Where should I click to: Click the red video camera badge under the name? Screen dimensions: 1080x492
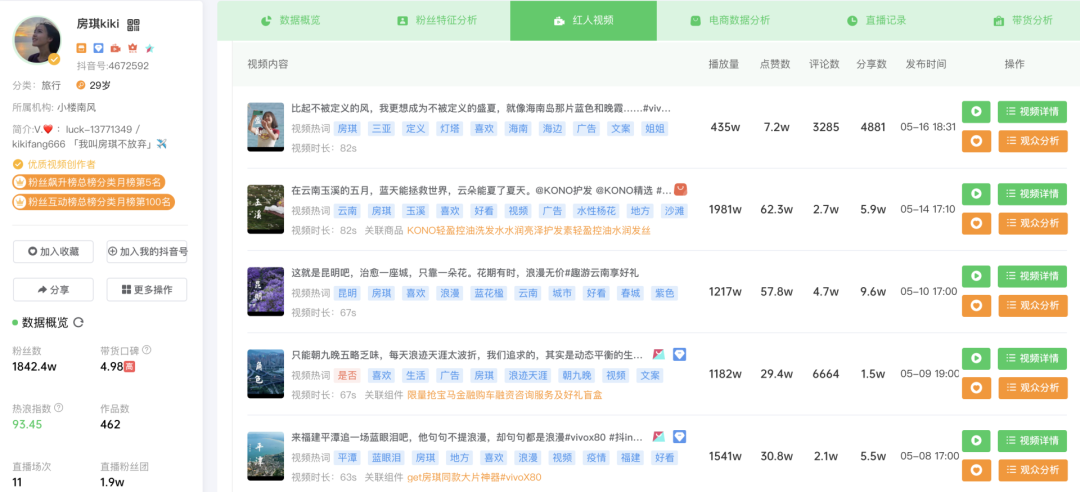115,48
